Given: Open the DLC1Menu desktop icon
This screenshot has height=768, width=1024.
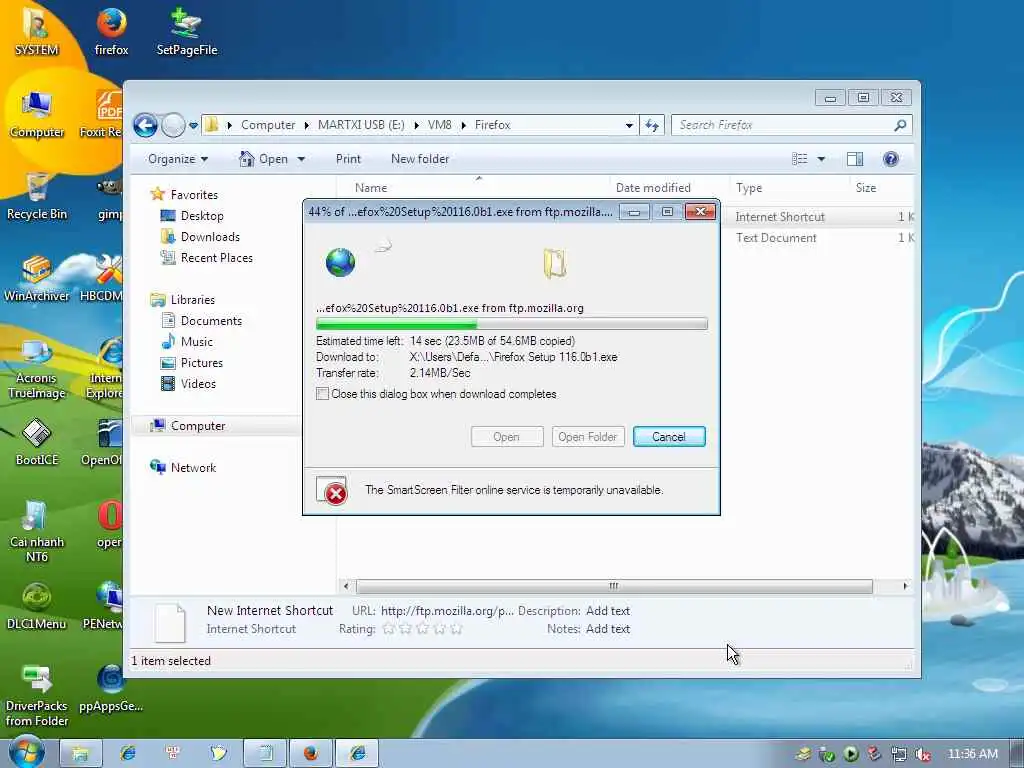Looking at the screenshot, I should 37,607.
